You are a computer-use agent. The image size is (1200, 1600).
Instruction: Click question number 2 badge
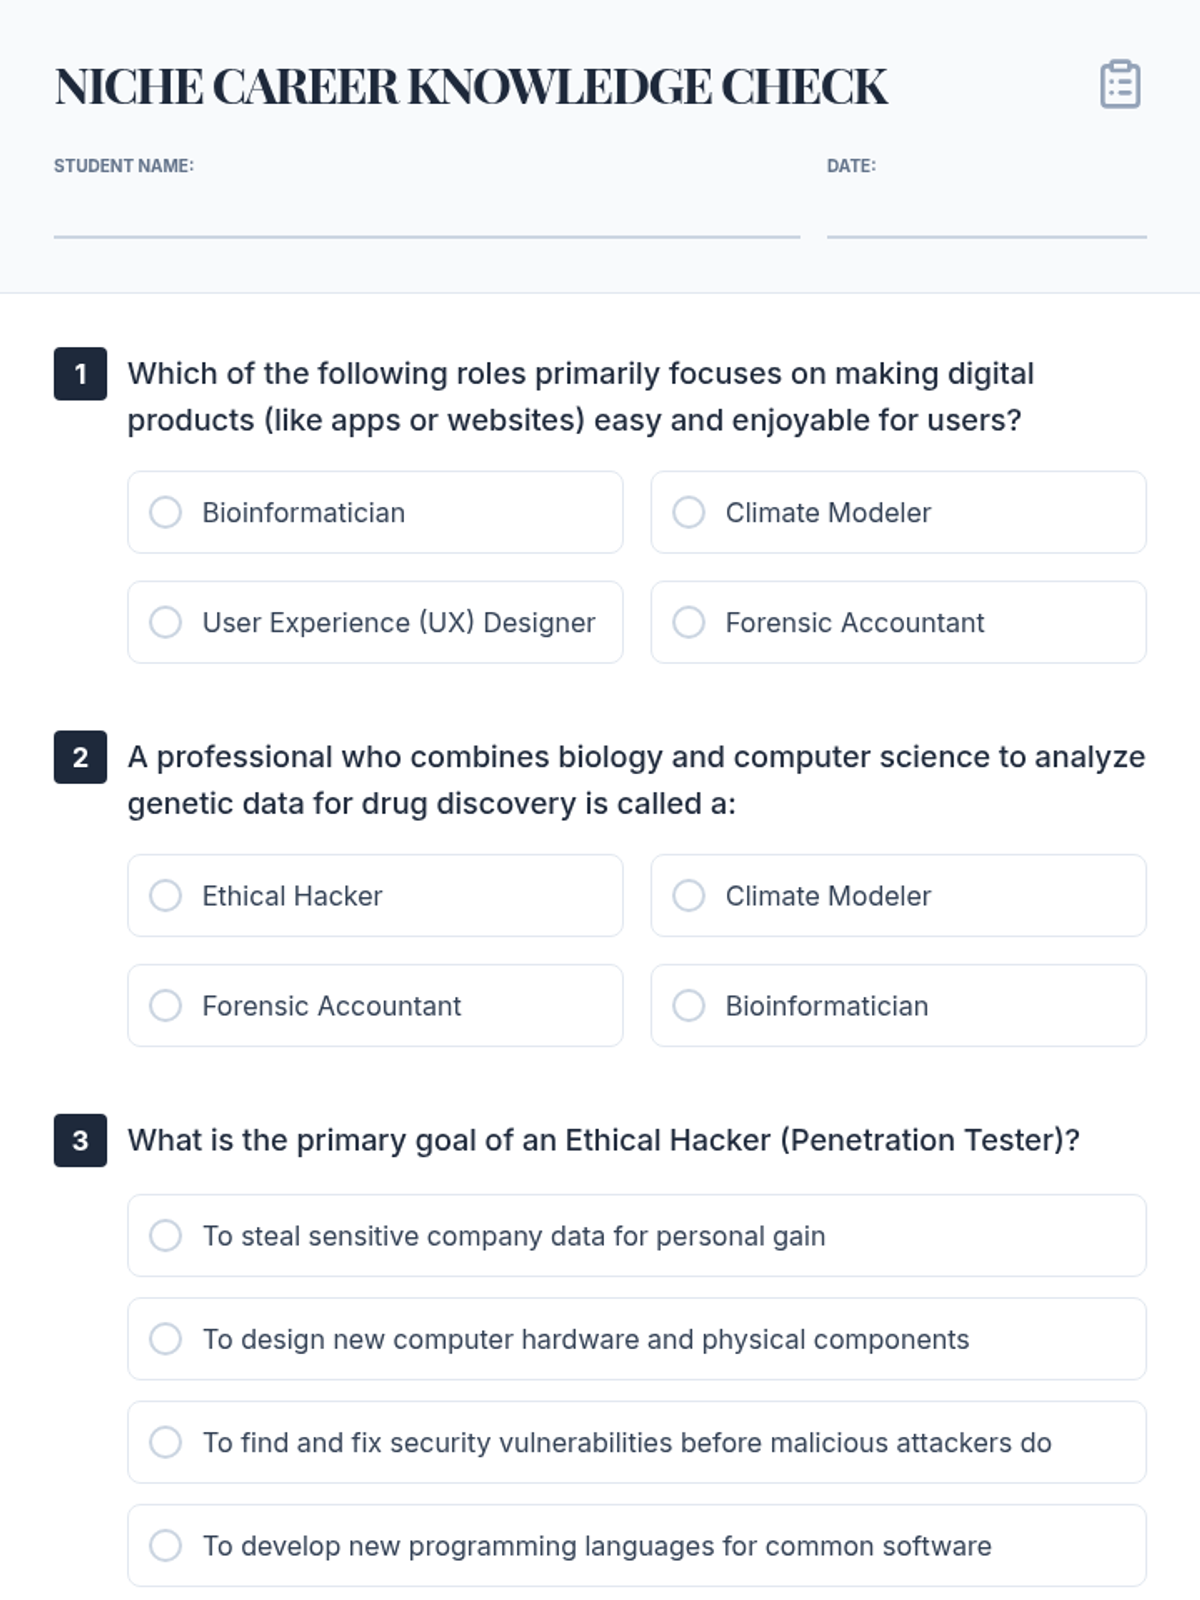80,757
